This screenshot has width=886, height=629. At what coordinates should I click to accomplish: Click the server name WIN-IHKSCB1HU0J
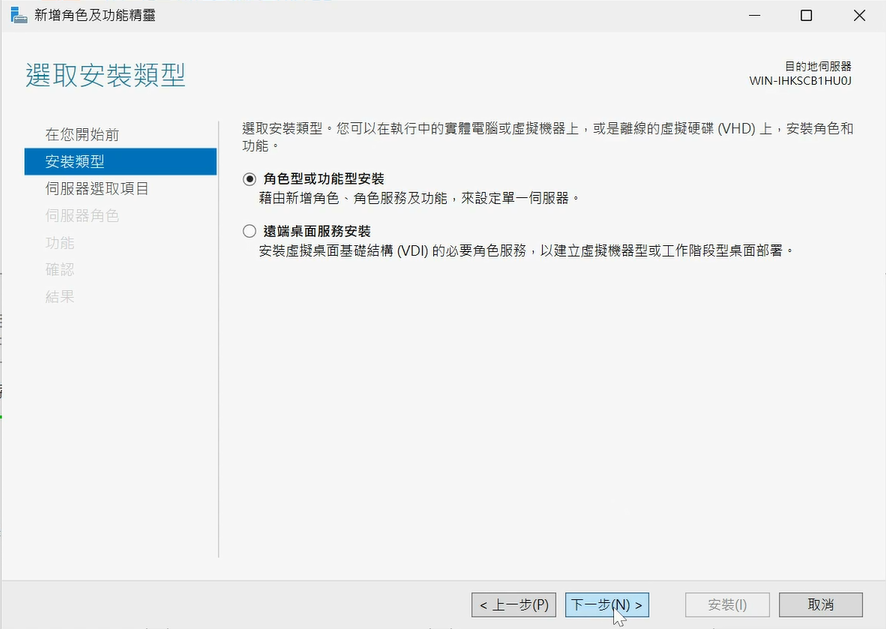(800, 81)
